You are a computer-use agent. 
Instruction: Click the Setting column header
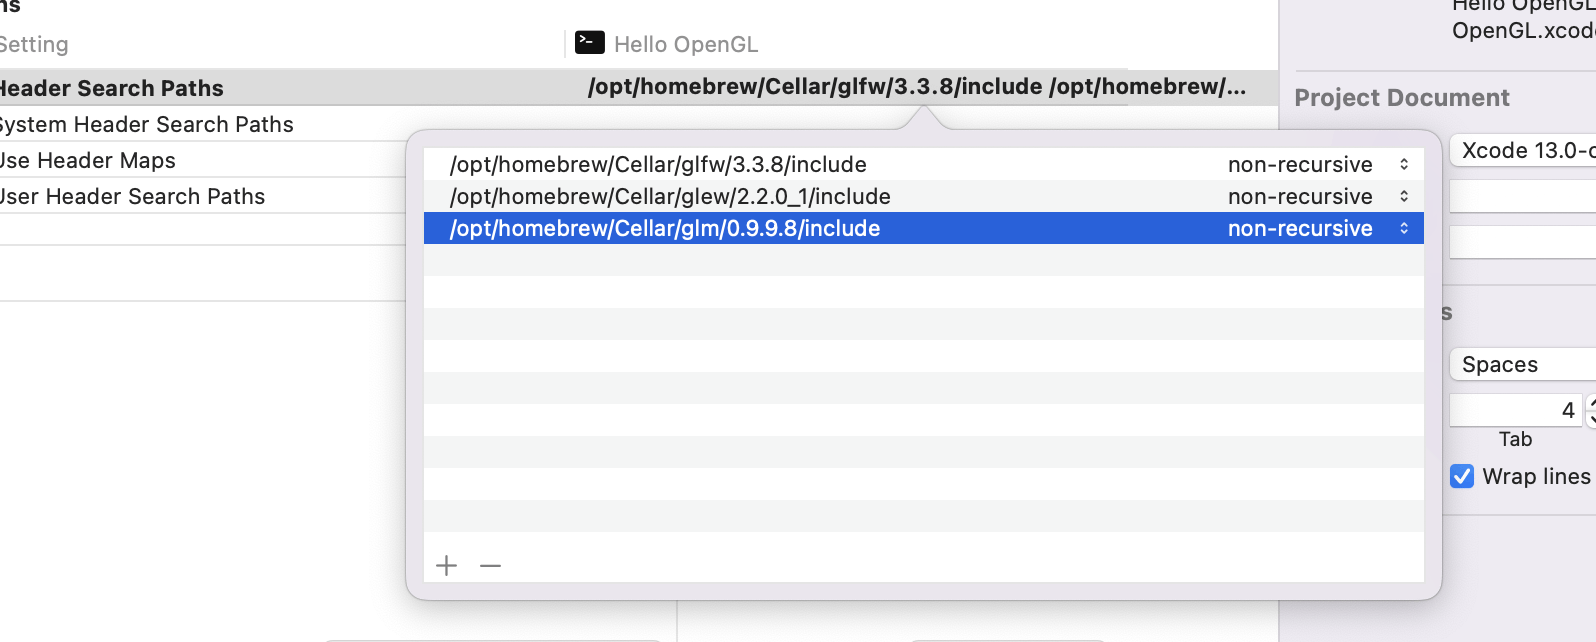(x=35, y=44)
